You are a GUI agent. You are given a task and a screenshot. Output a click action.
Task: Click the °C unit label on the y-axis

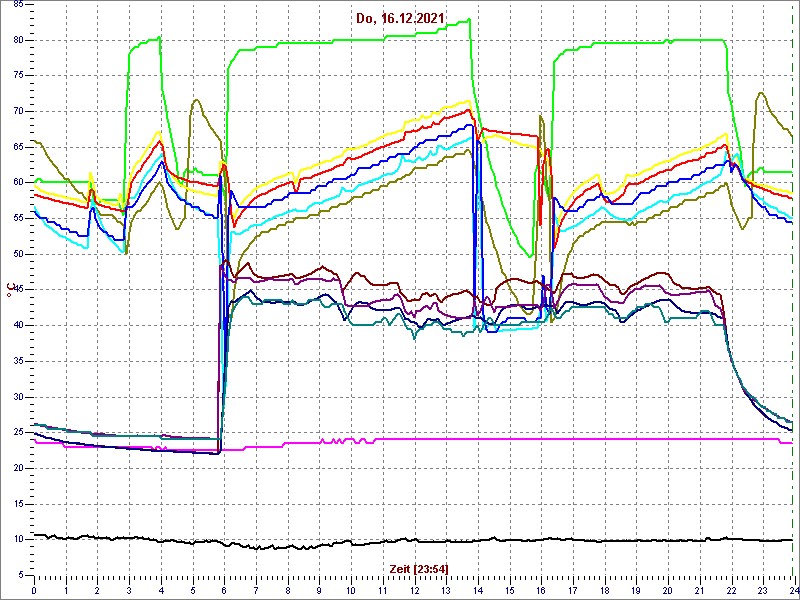(x=9, y=290)
